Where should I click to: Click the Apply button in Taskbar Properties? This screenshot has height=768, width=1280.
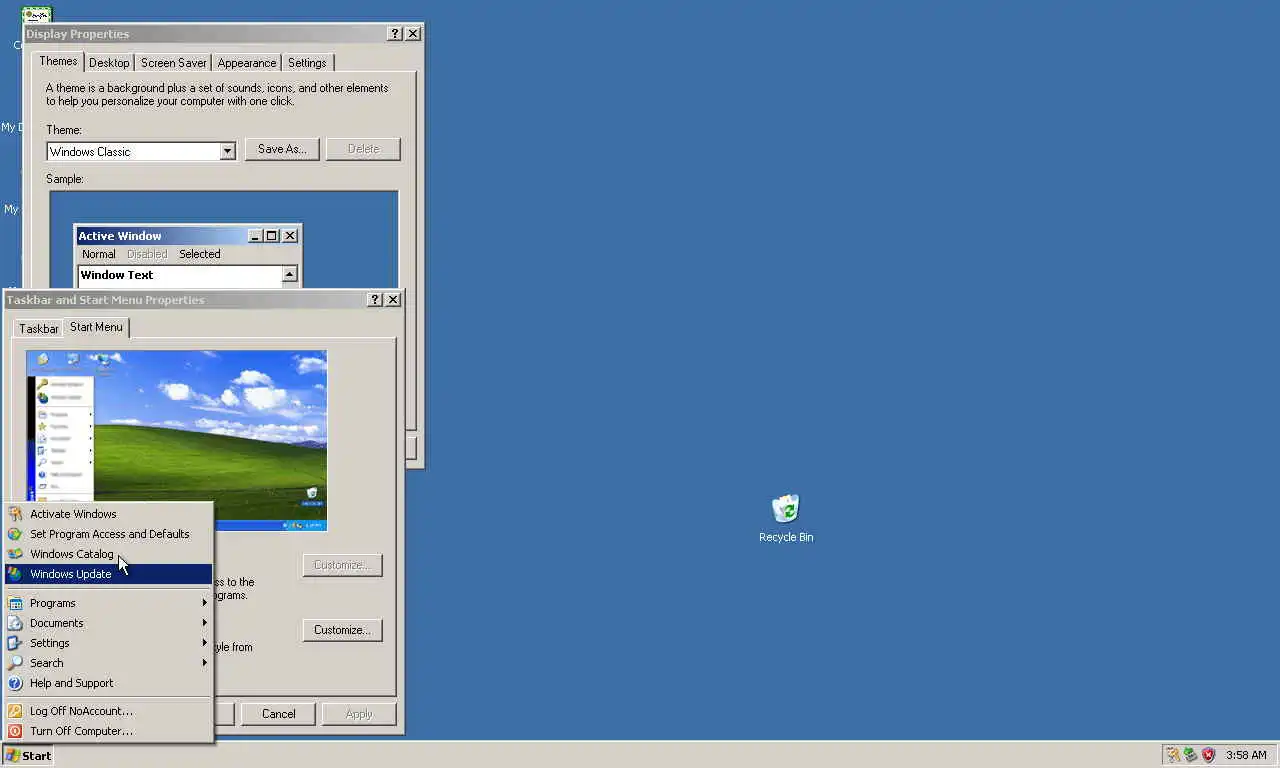click(x=359, y=714)
